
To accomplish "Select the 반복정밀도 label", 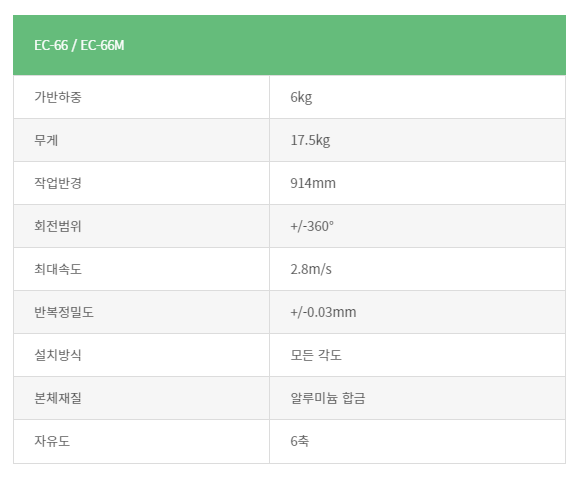I will click(x=64, y=312).
